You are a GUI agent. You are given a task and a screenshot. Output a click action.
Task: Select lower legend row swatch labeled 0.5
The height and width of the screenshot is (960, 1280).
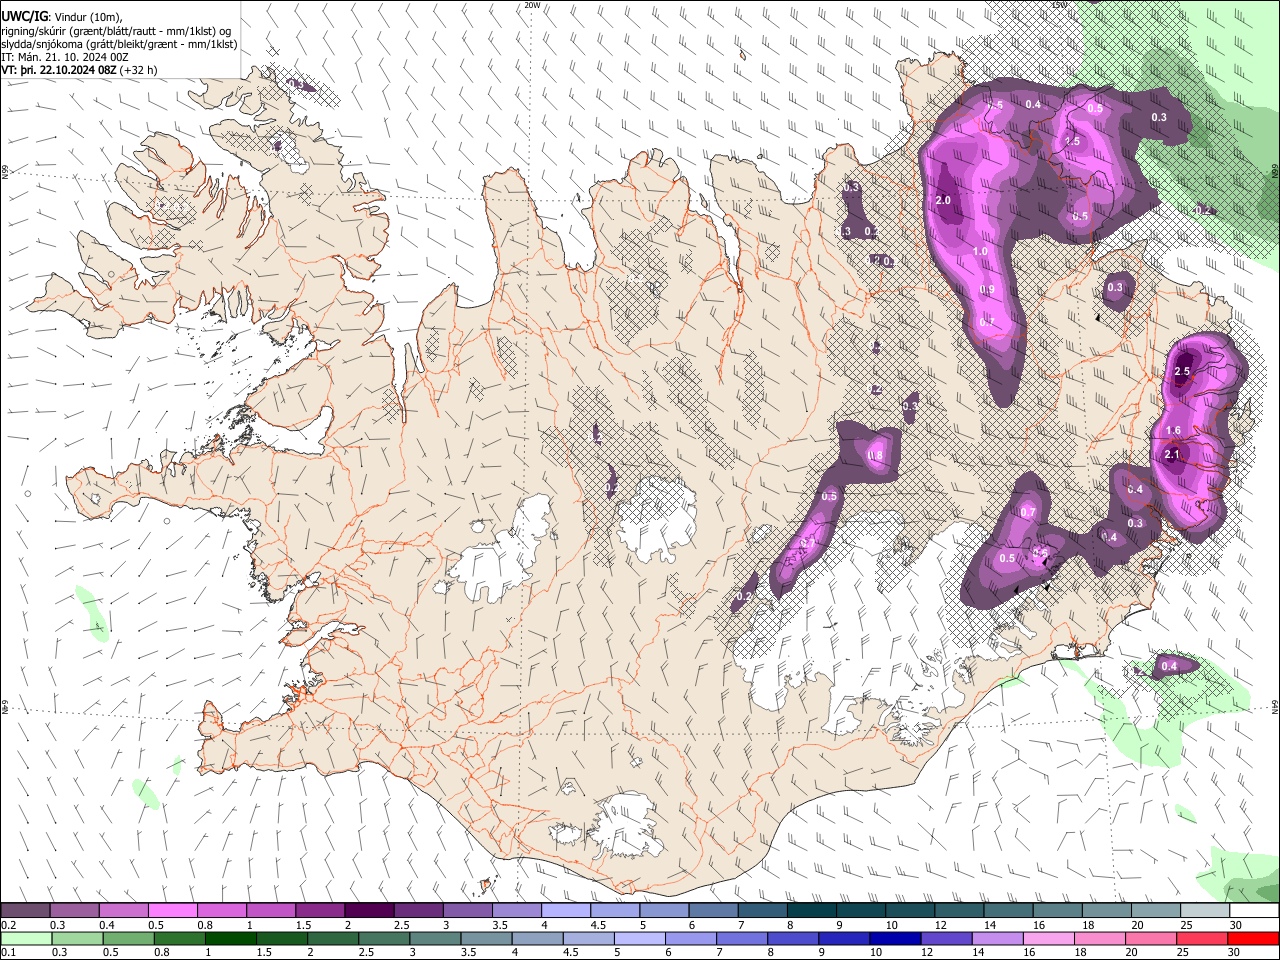128,939
